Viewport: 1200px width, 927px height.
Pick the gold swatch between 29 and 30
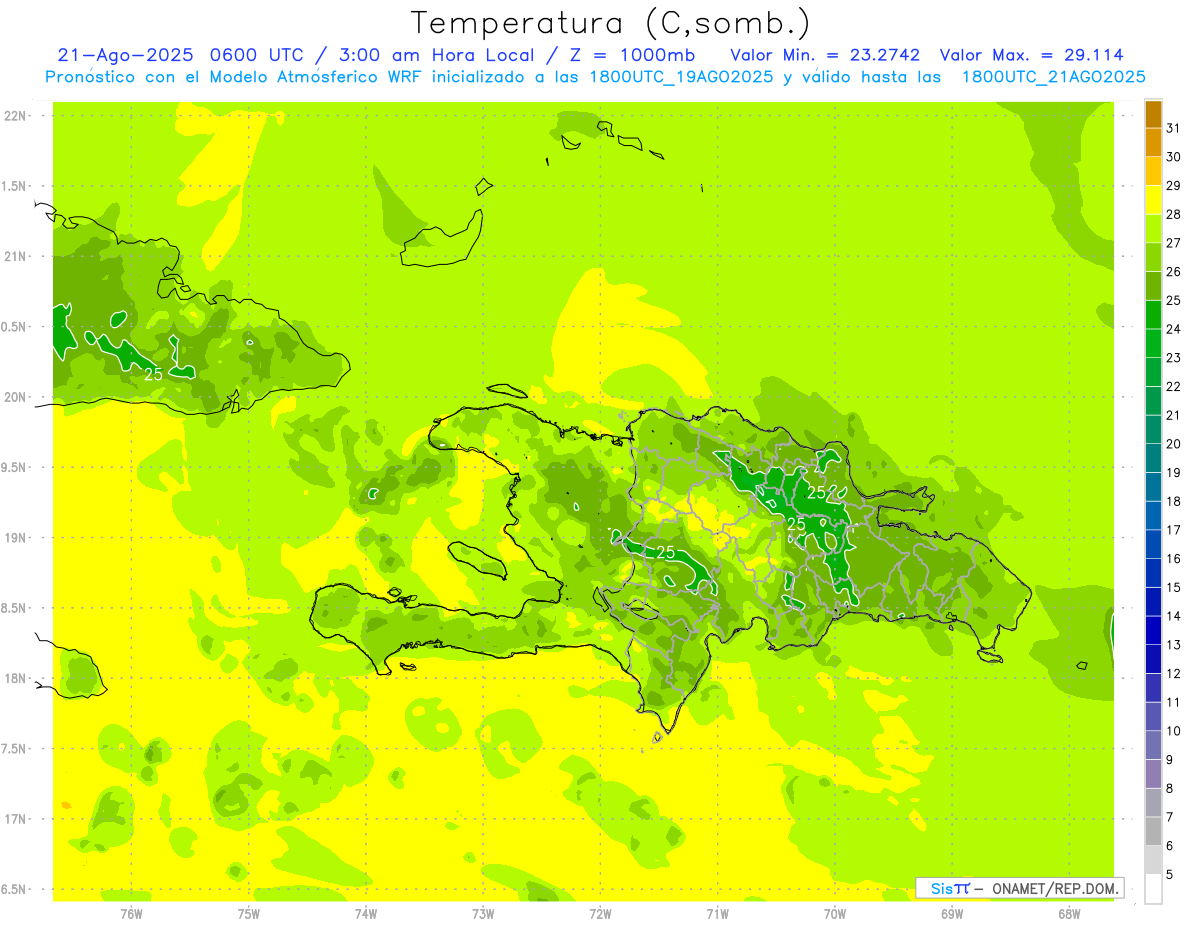coord(1153,171)
